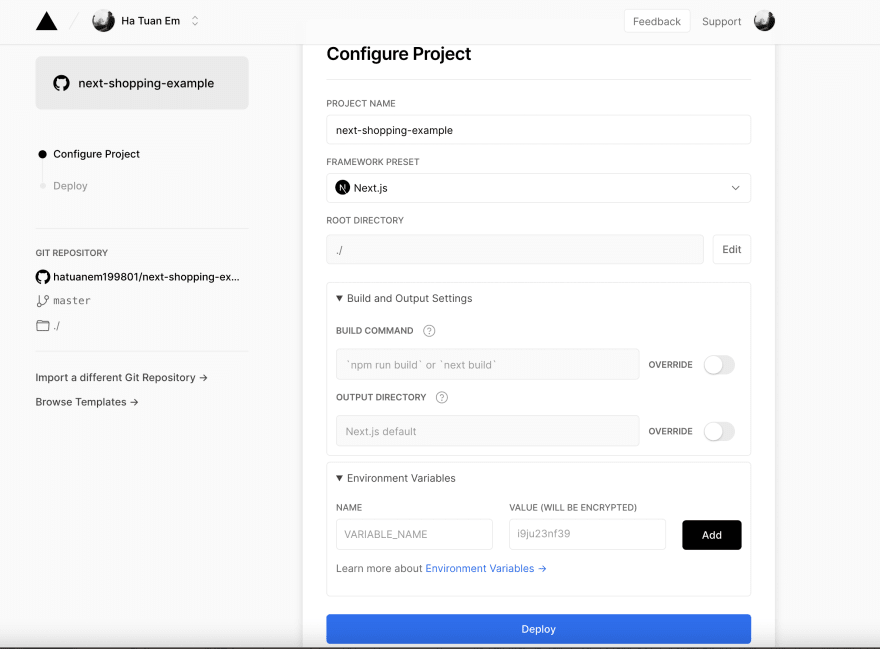Screen dimensions: 880x649
Task: Open the Support link
Action: [721, 21]
